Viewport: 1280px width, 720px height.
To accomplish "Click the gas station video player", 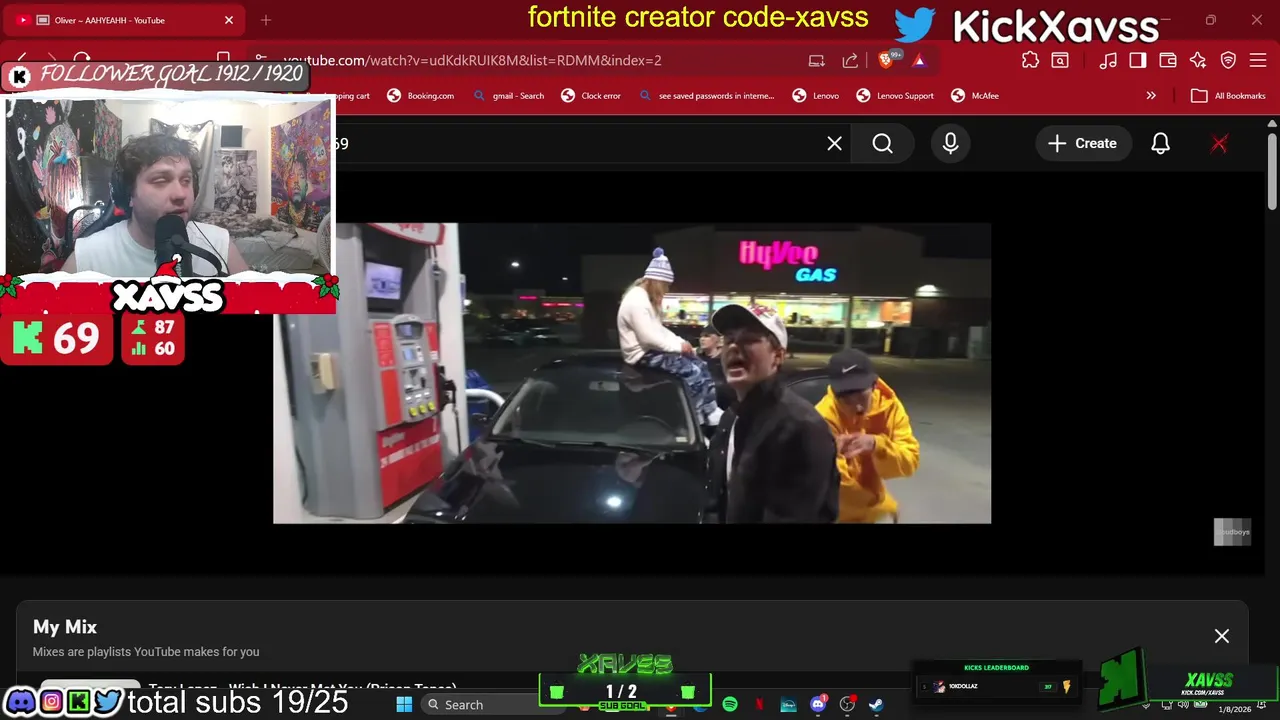I will pos(632,373).
